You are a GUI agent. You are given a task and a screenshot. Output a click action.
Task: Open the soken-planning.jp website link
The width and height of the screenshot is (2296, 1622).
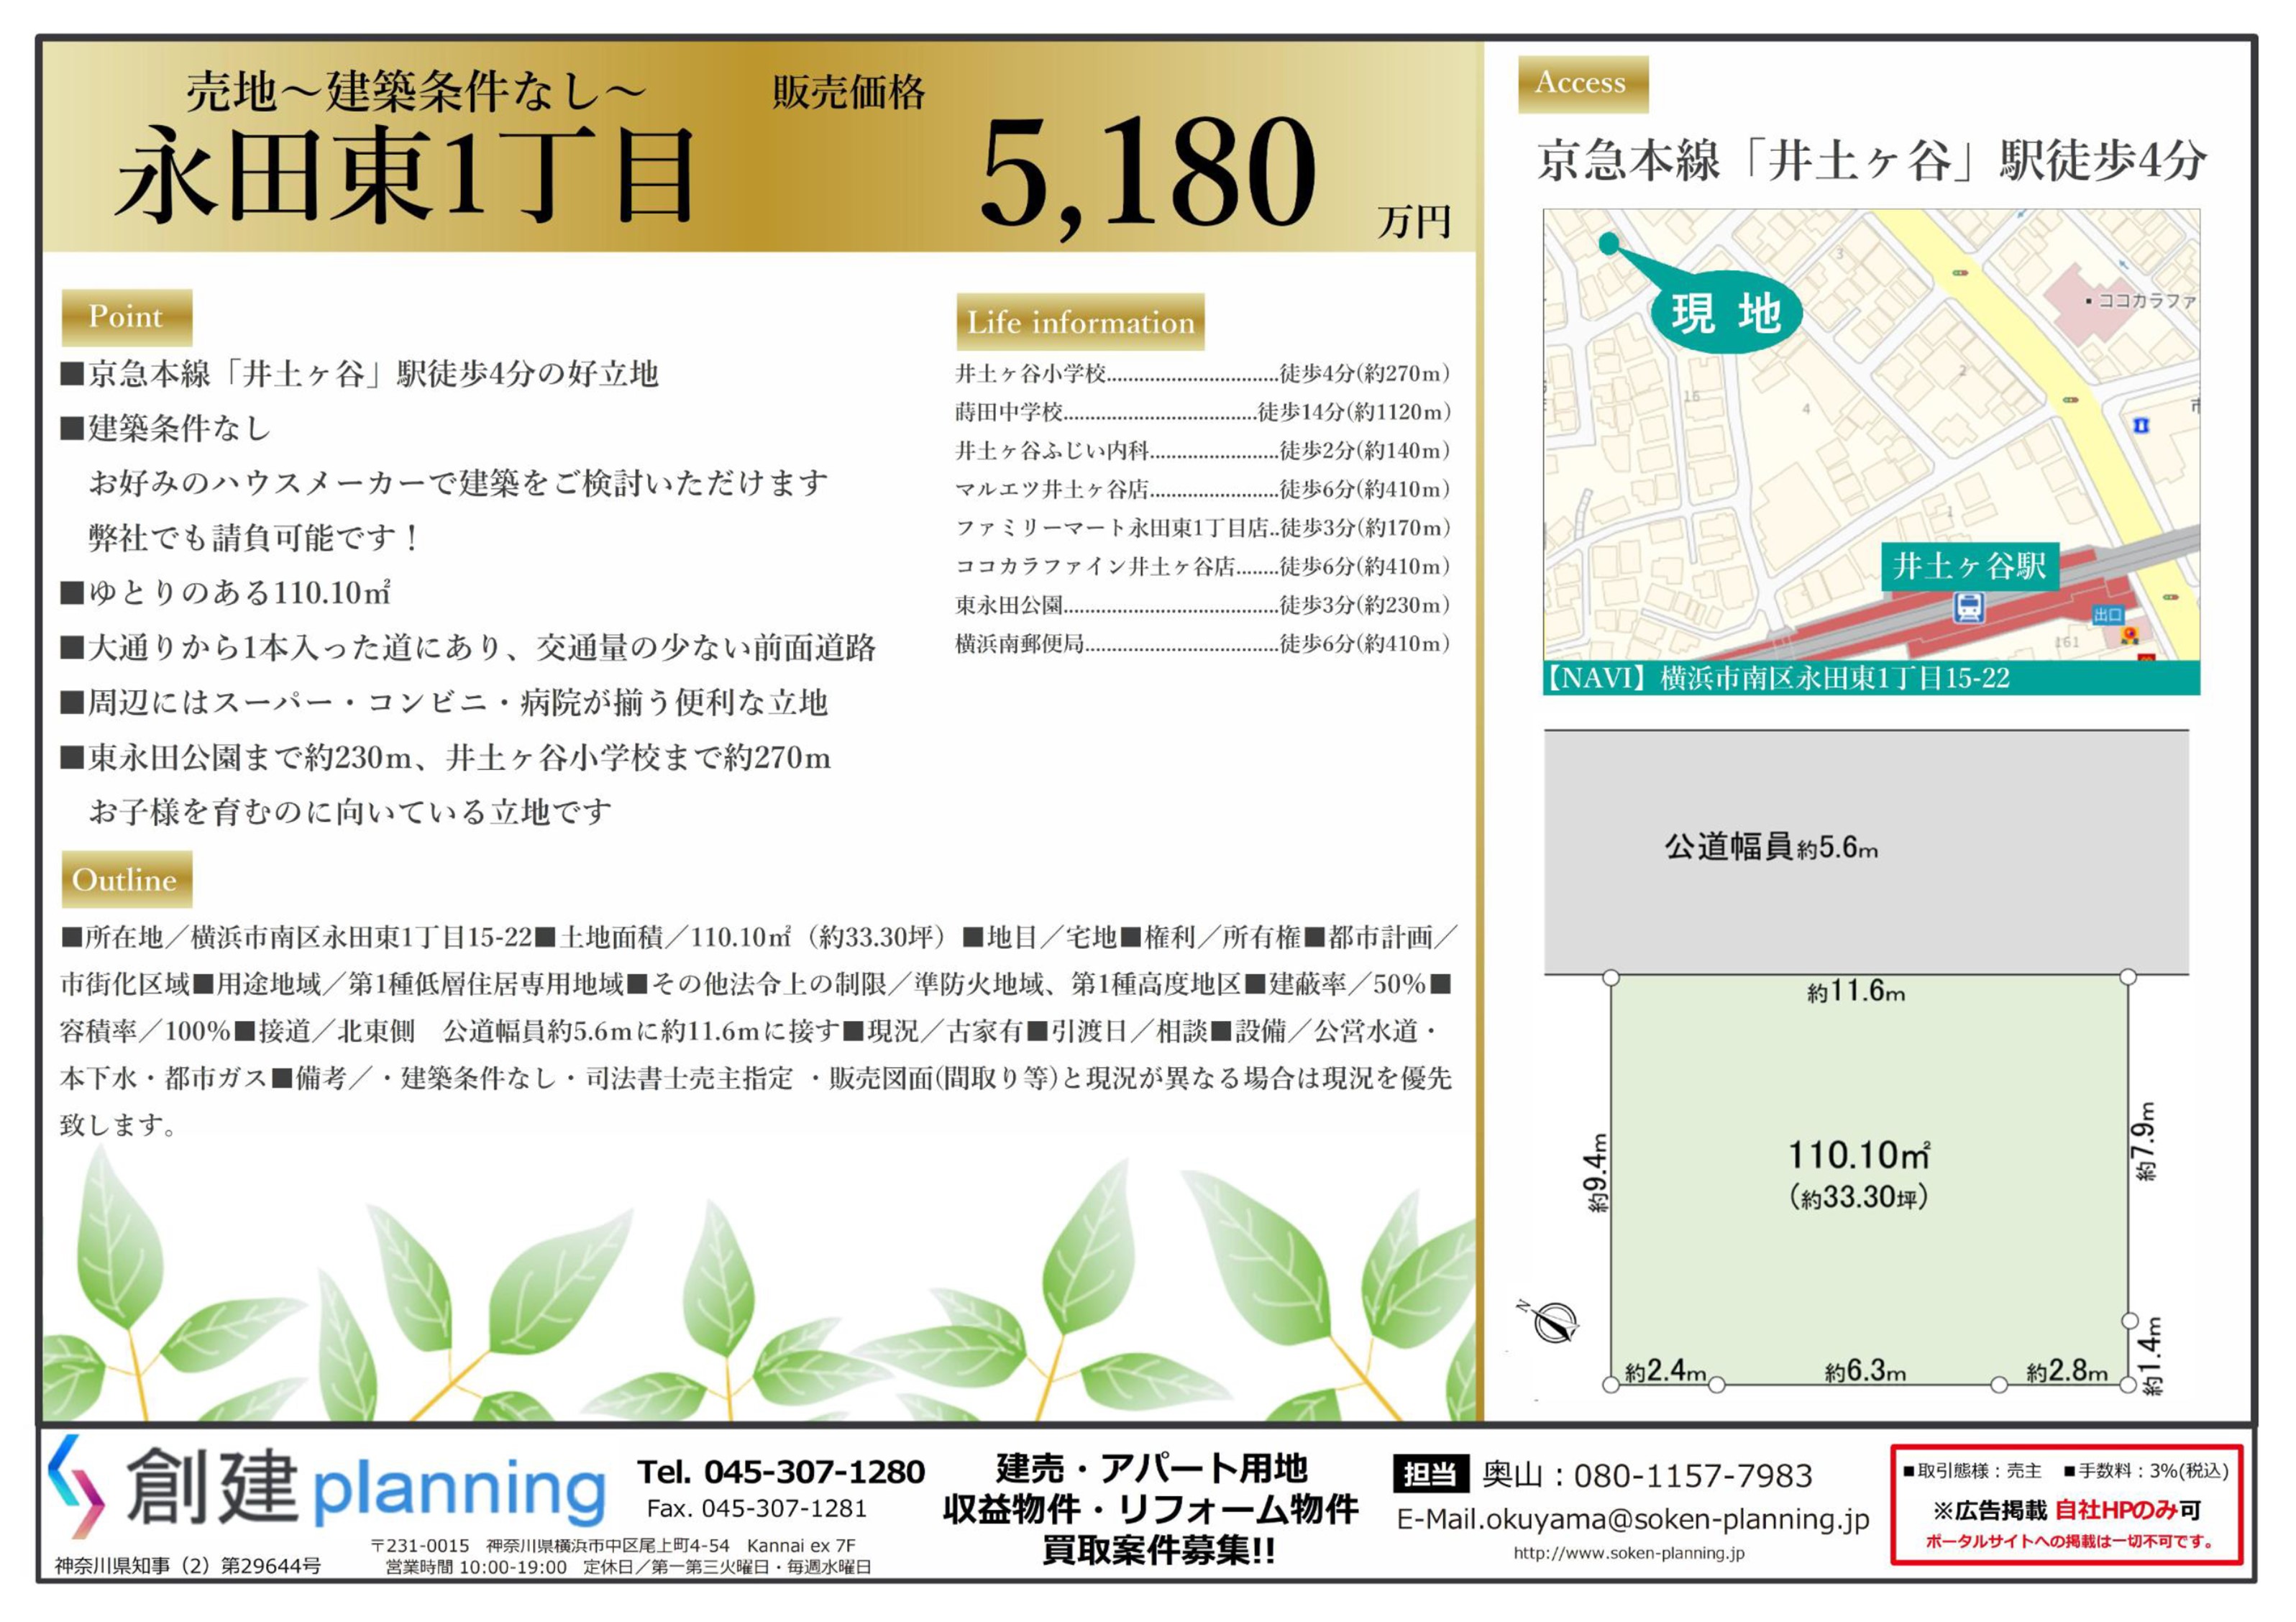click(1629, 1553)
